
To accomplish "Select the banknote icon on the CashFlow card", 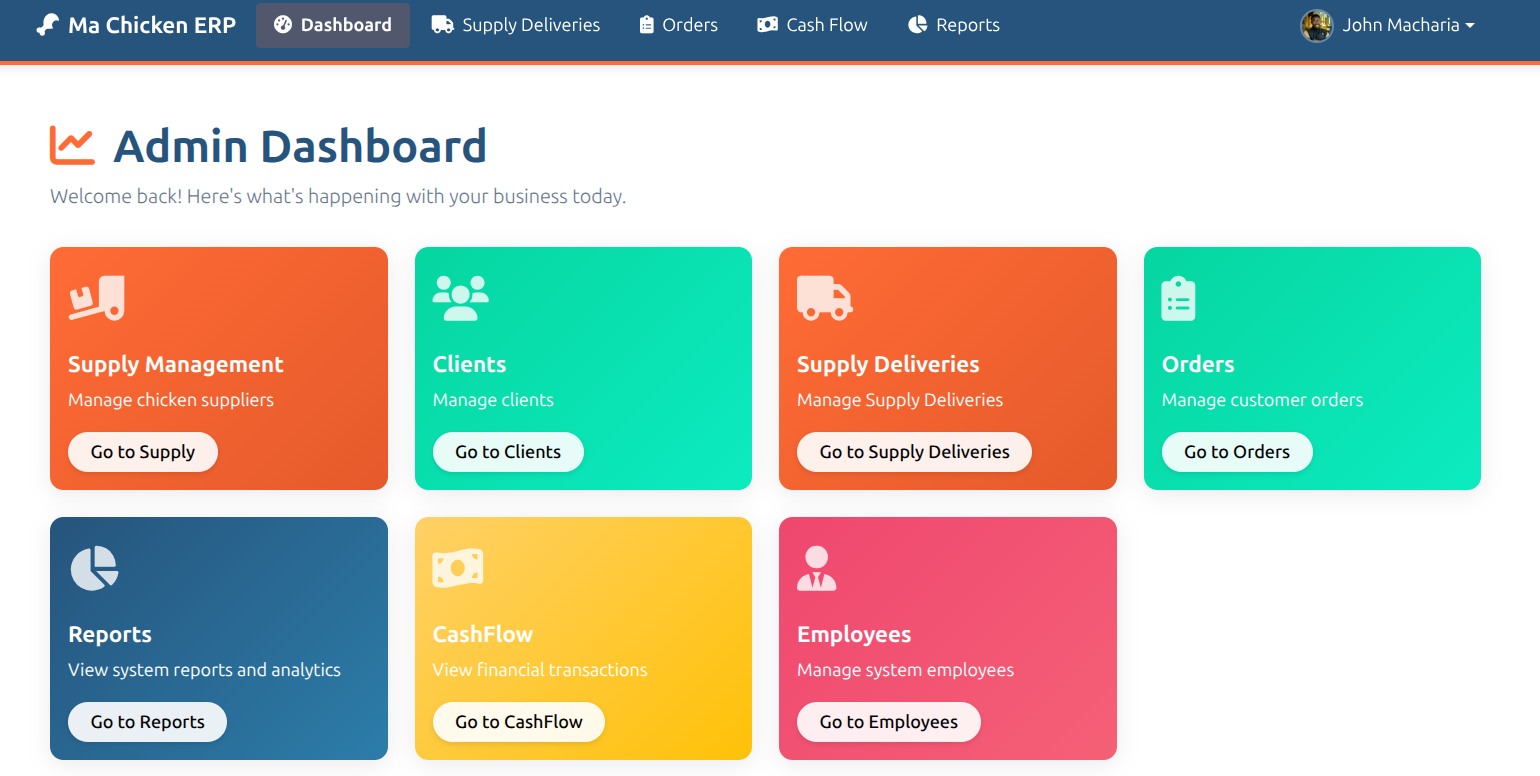I will coord(458,567).
